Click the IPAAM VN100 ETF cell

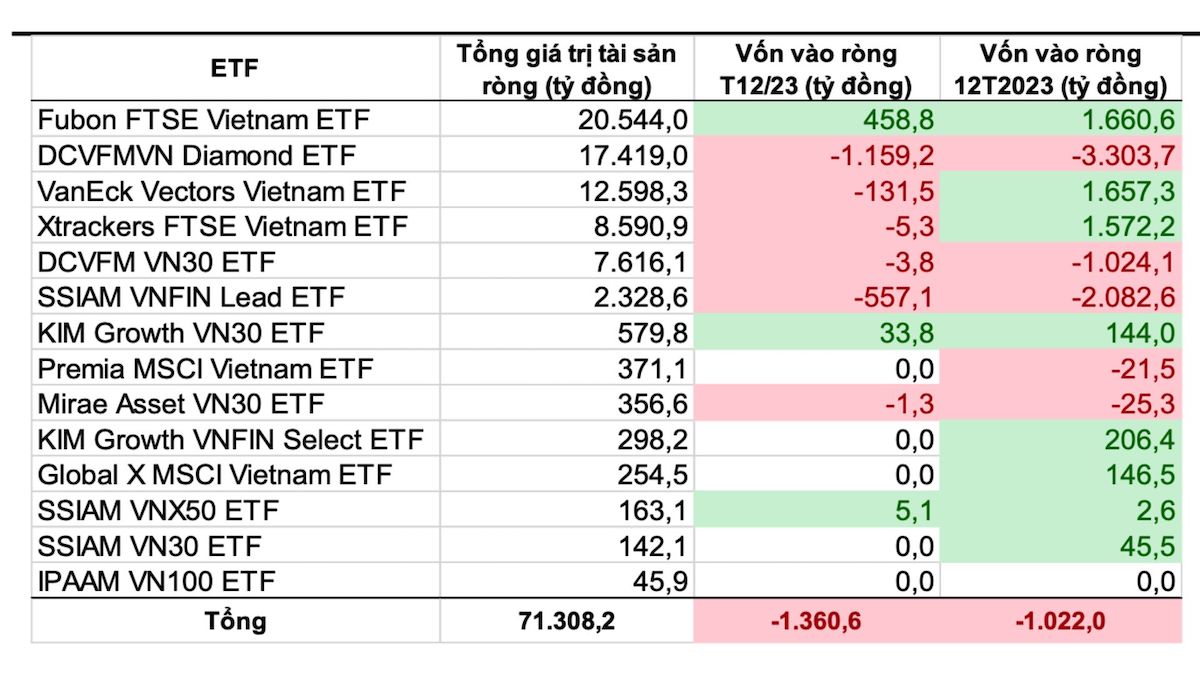(155, 580)
